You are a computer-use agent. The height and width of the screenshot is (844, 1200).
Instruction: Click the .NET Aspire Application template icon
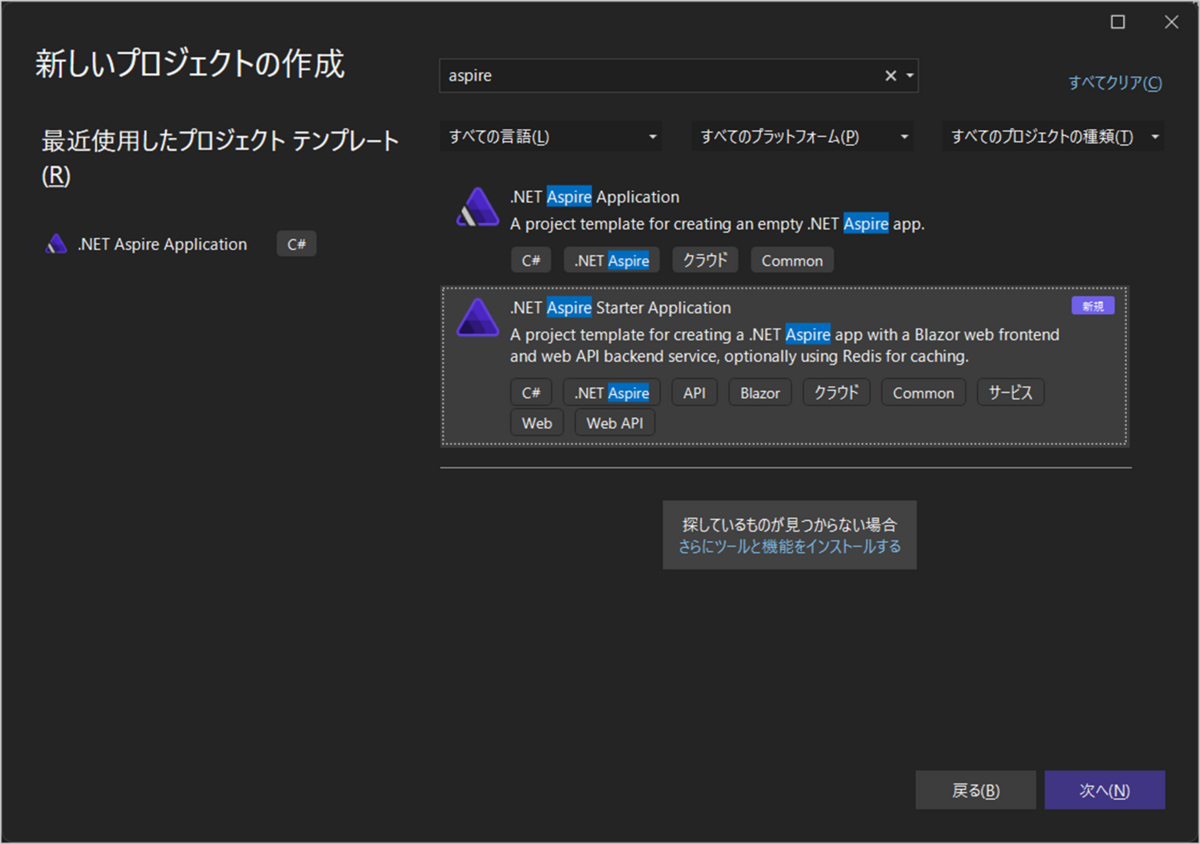(477, 207)
